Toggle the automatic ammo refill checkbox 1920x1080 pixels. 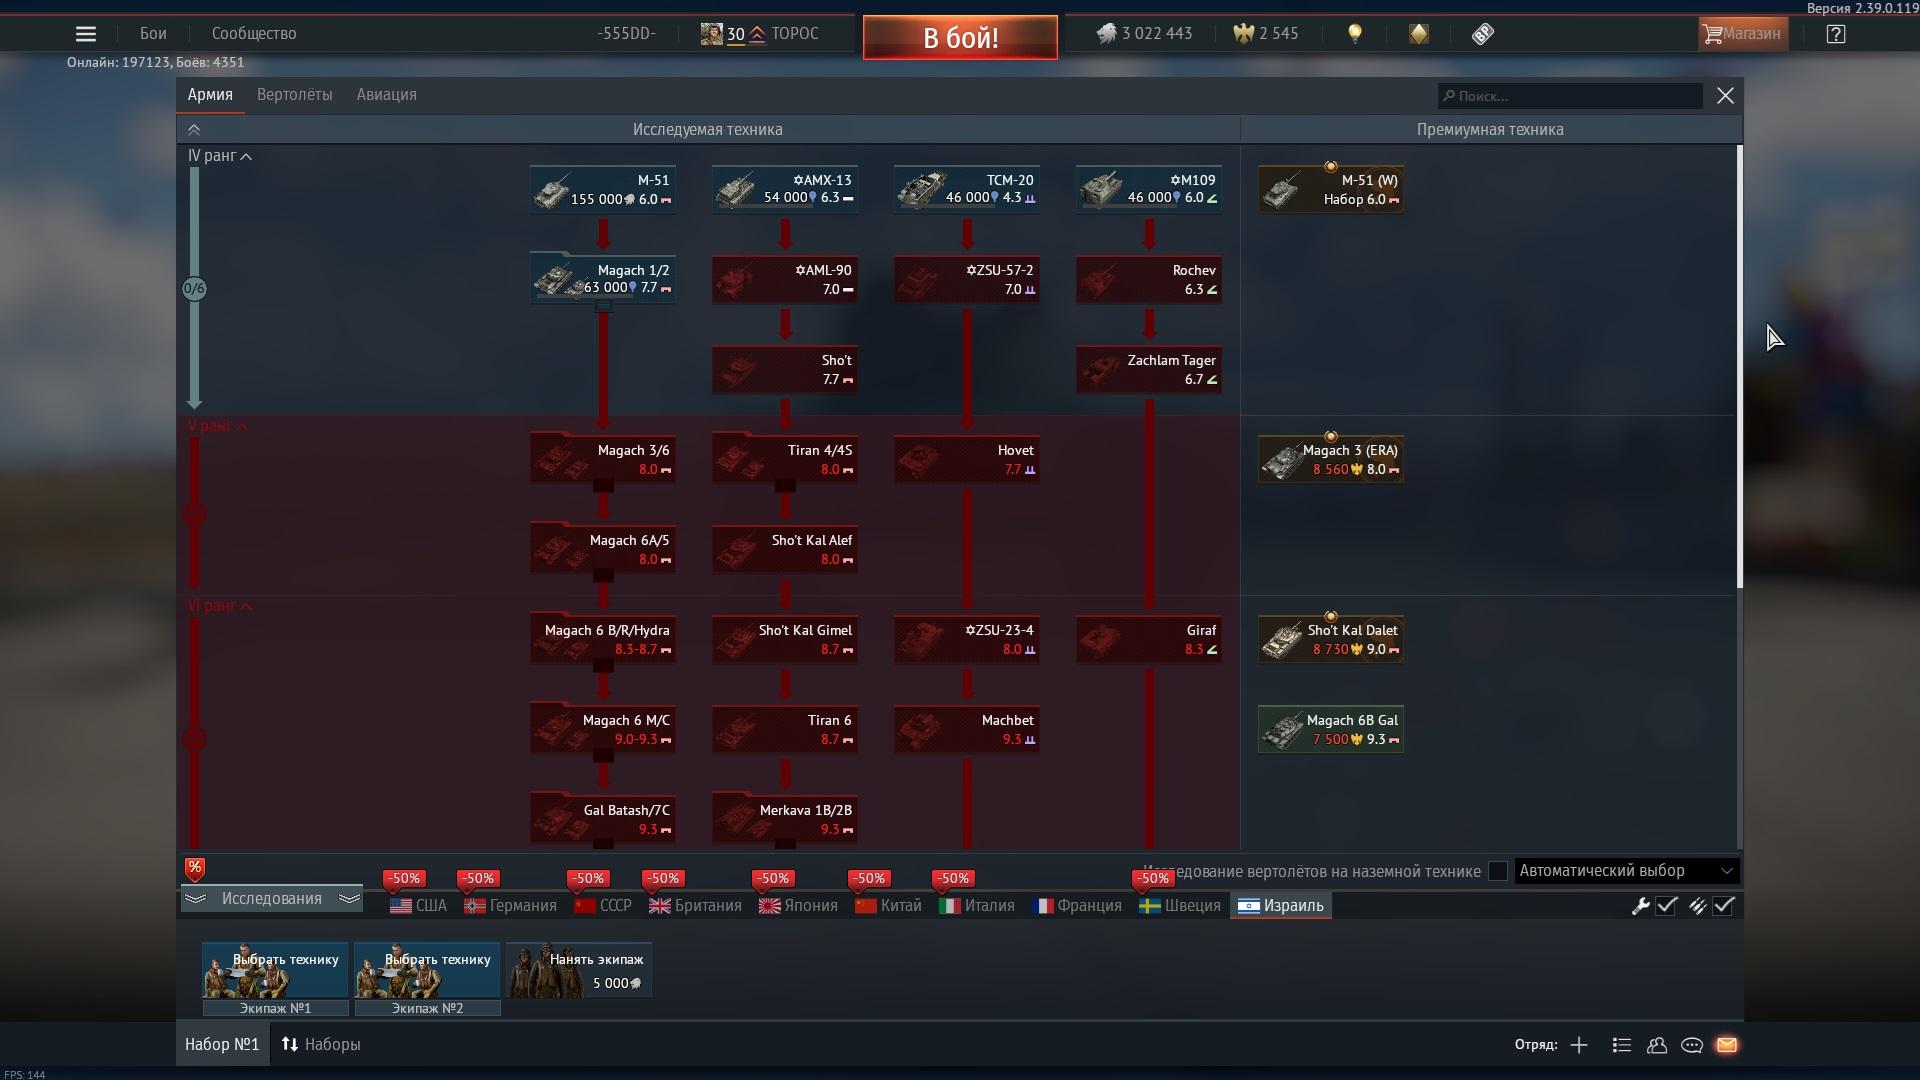(x=1724, y=906)
